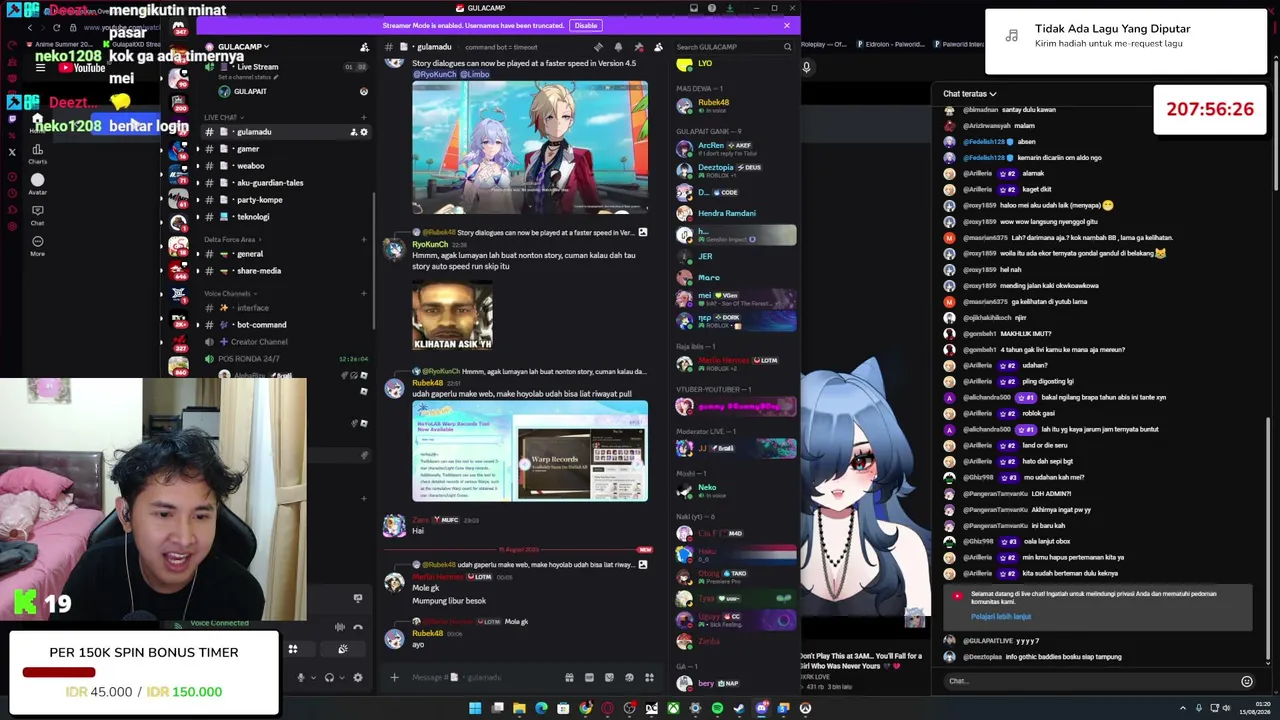Open the gift icon in message bar

569,678
